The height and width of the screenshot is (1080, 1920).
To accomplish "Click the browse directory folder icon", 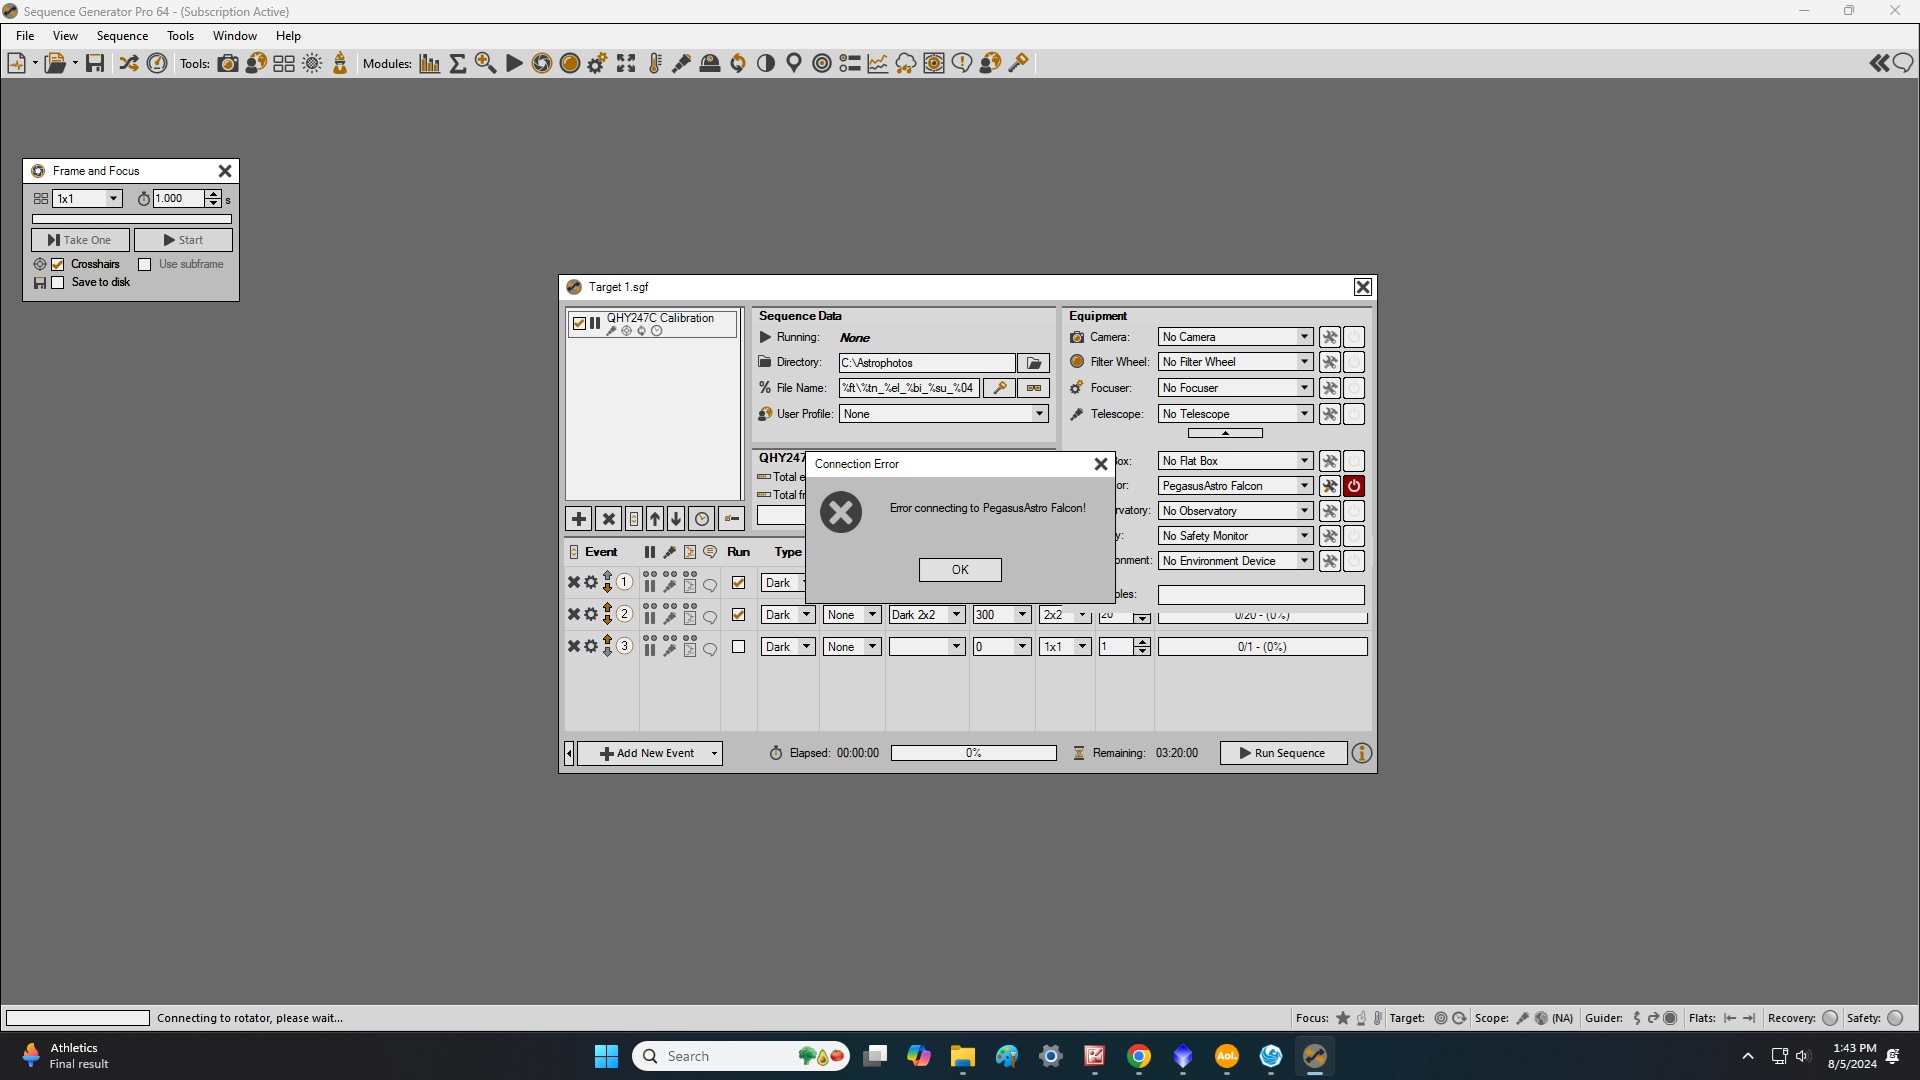I will coord(1034,363).
